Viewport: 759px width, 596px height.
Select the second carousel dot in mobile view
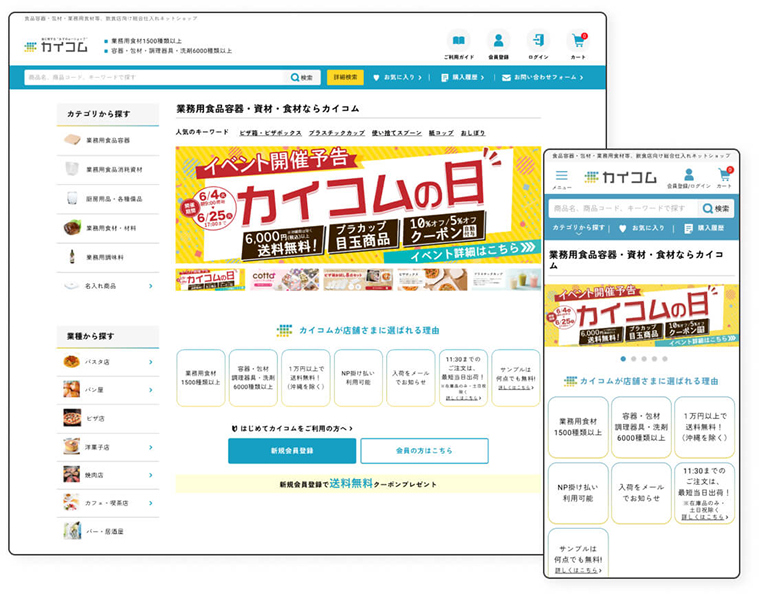coord(634,359)
